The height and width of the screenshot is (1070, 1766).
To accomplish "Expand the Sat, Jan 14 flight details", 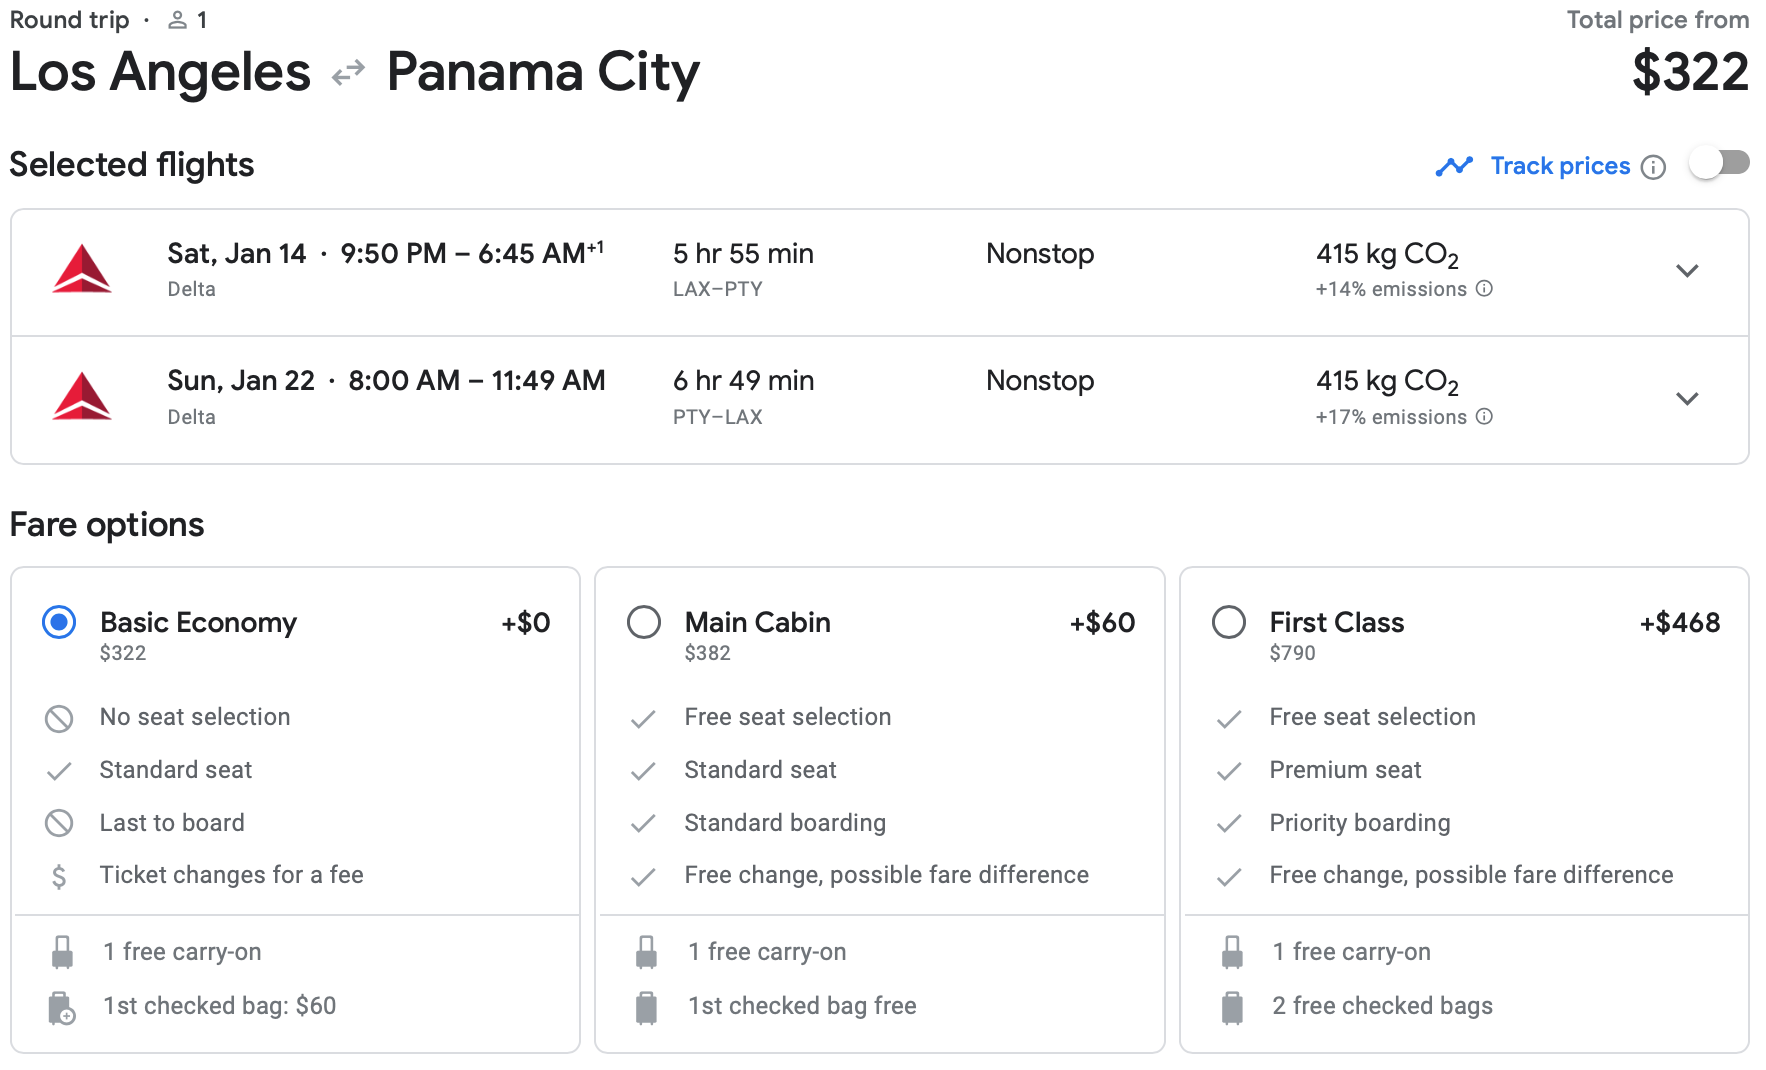I will coord(1687,271).
